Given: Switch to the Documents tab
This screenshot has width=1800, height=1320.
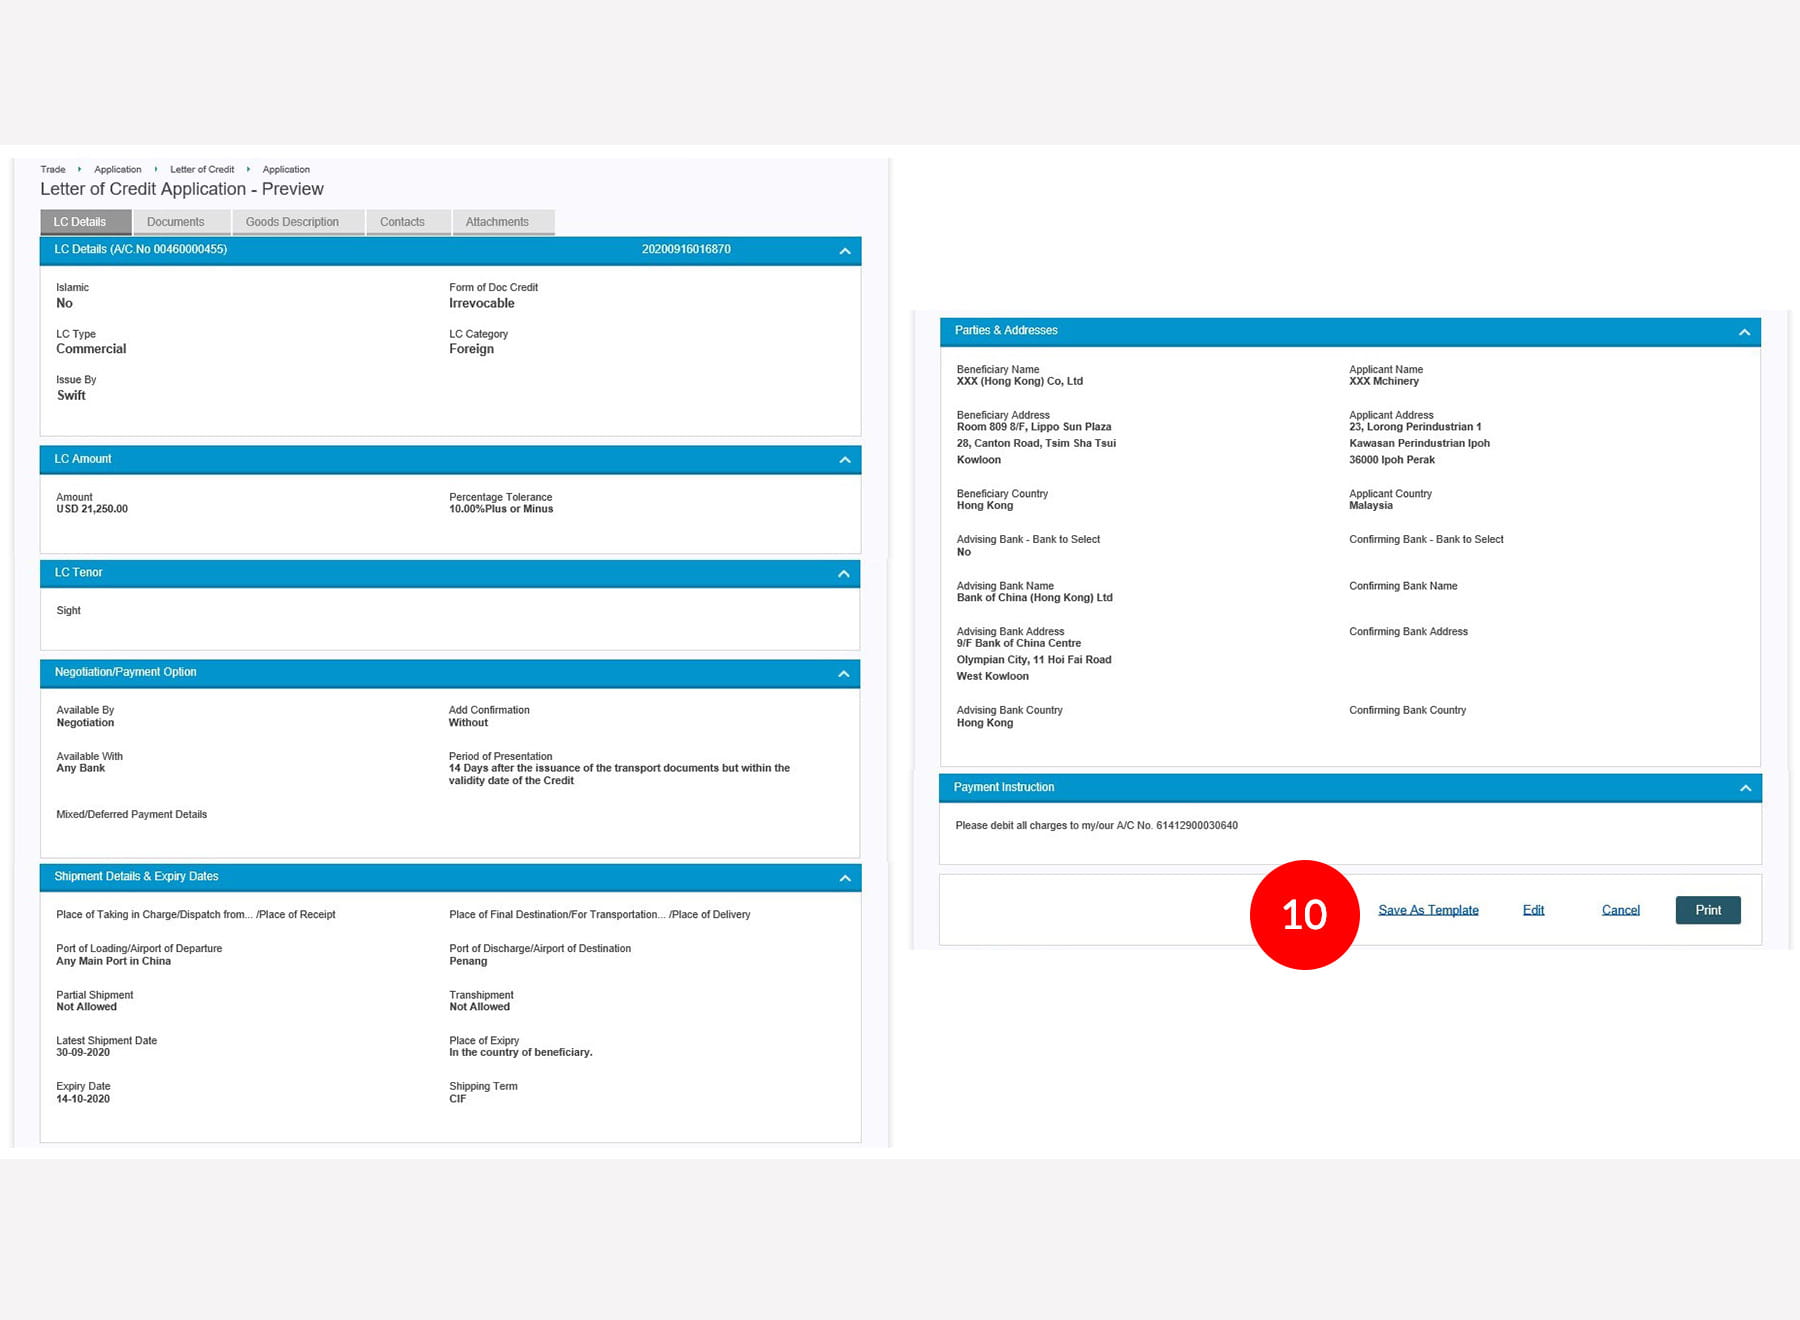Looking at the screenshot, I should [x=176, y=222].
